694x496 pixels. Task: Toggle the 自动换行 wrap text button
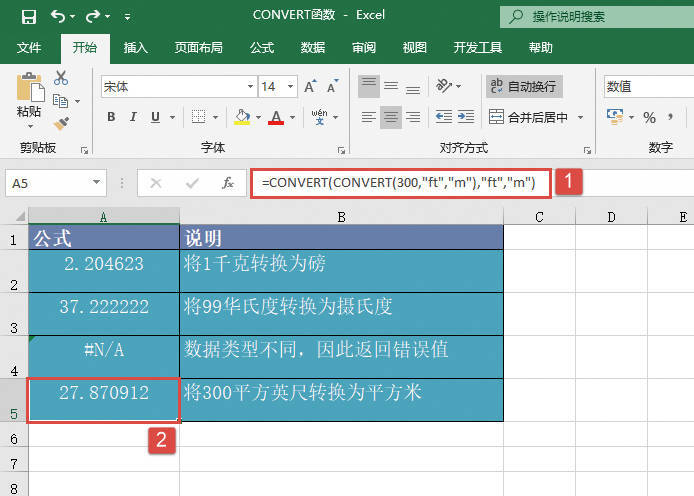(523, 87)
